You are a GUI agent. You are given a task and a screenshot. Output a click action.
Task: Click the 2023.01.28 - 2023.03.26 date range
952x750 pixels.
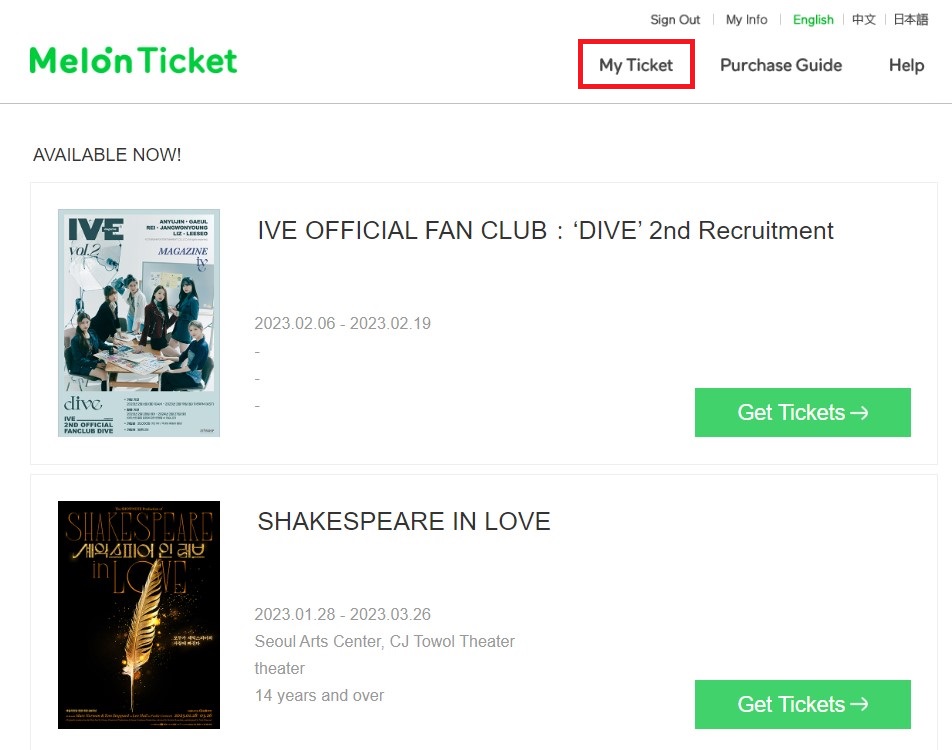click(343, 614)
